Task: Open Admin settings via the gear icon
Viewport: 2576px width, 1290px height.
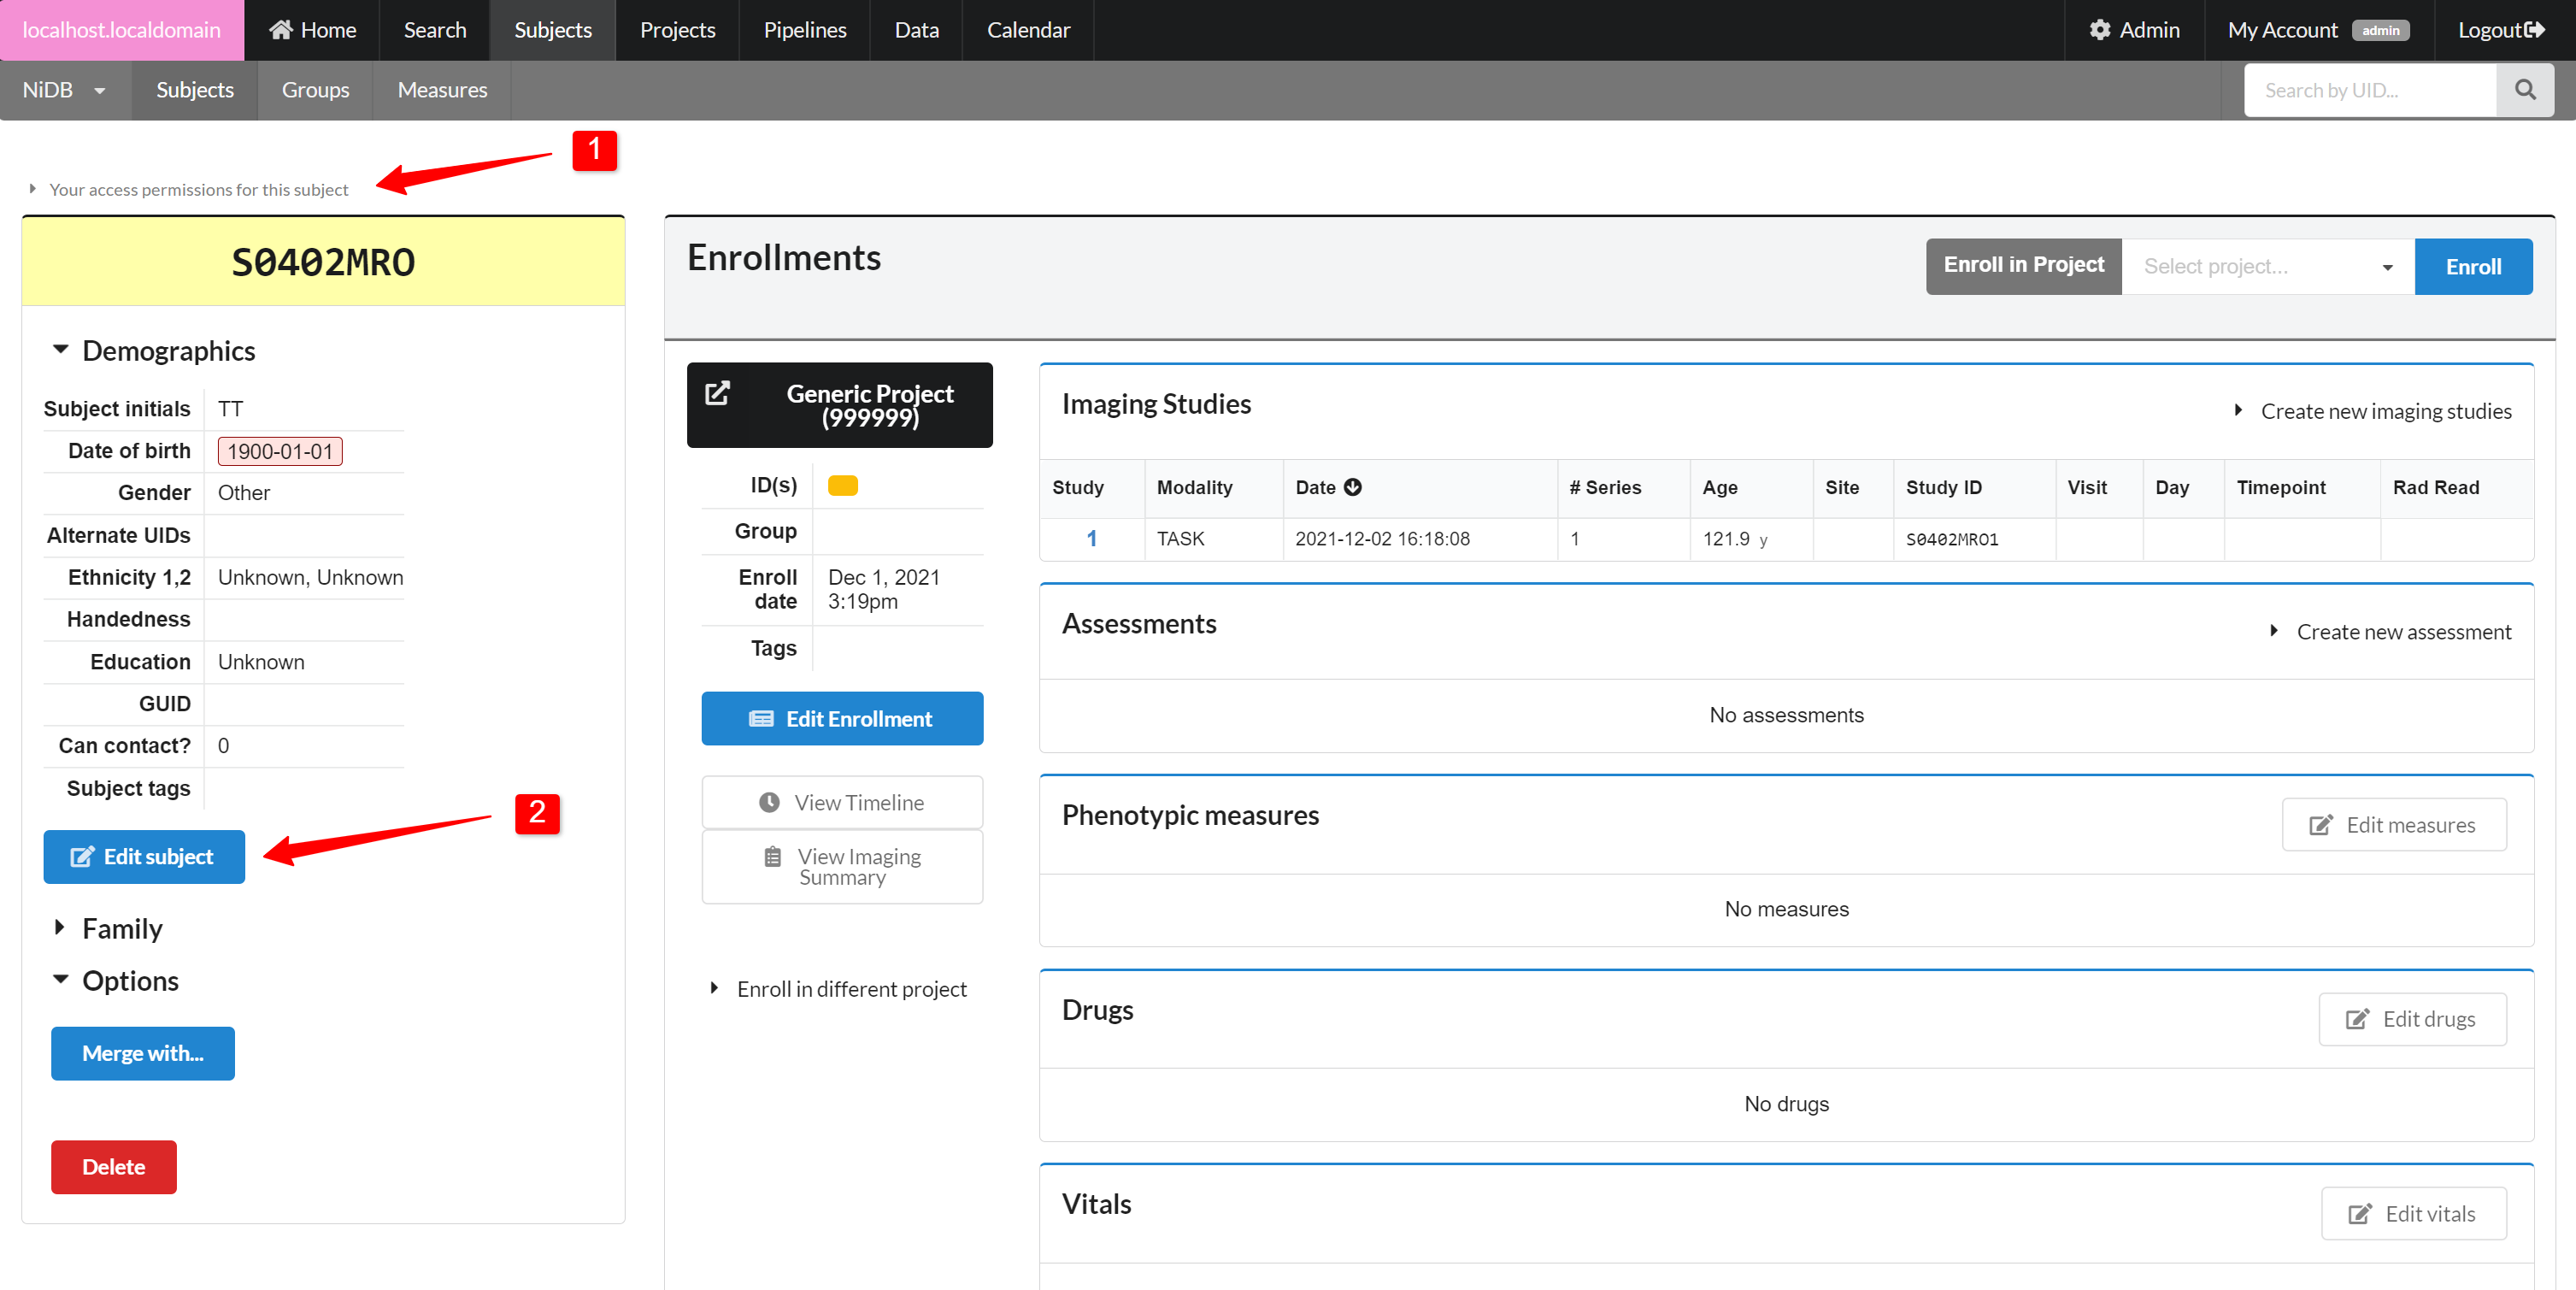Action: [2100, 29]
